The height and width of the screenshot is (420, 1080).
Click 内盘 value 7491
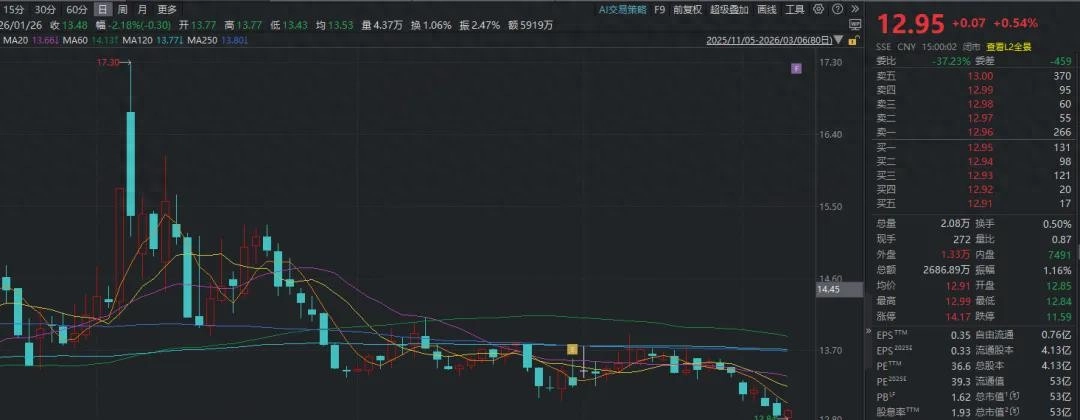(x=1061, y=255)
